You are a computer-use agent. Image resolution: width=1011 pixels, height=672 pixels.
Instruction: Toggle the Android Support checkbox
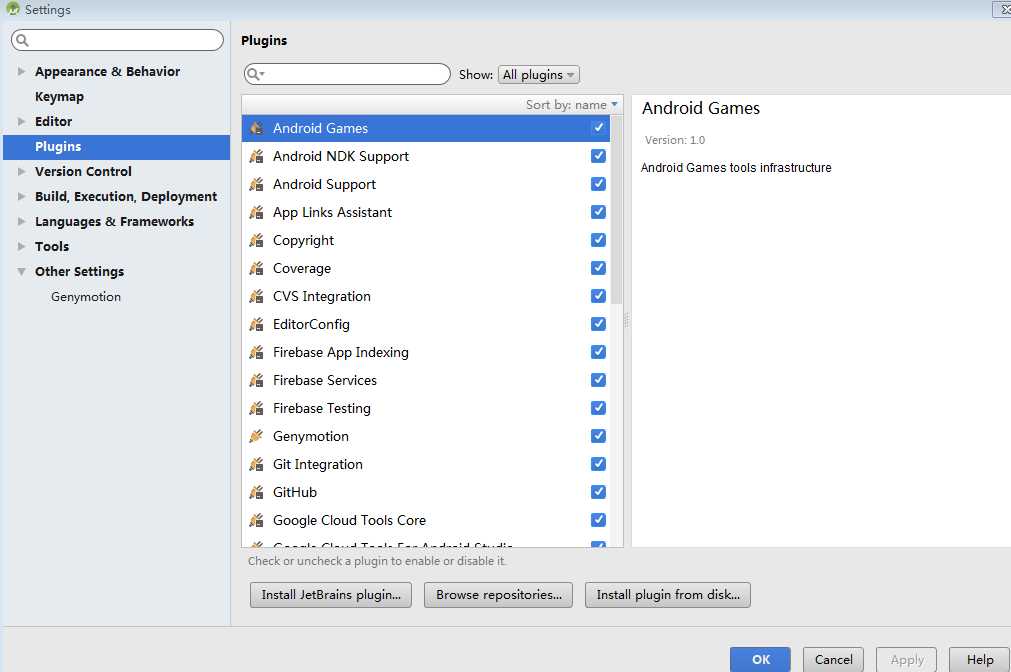598,184
